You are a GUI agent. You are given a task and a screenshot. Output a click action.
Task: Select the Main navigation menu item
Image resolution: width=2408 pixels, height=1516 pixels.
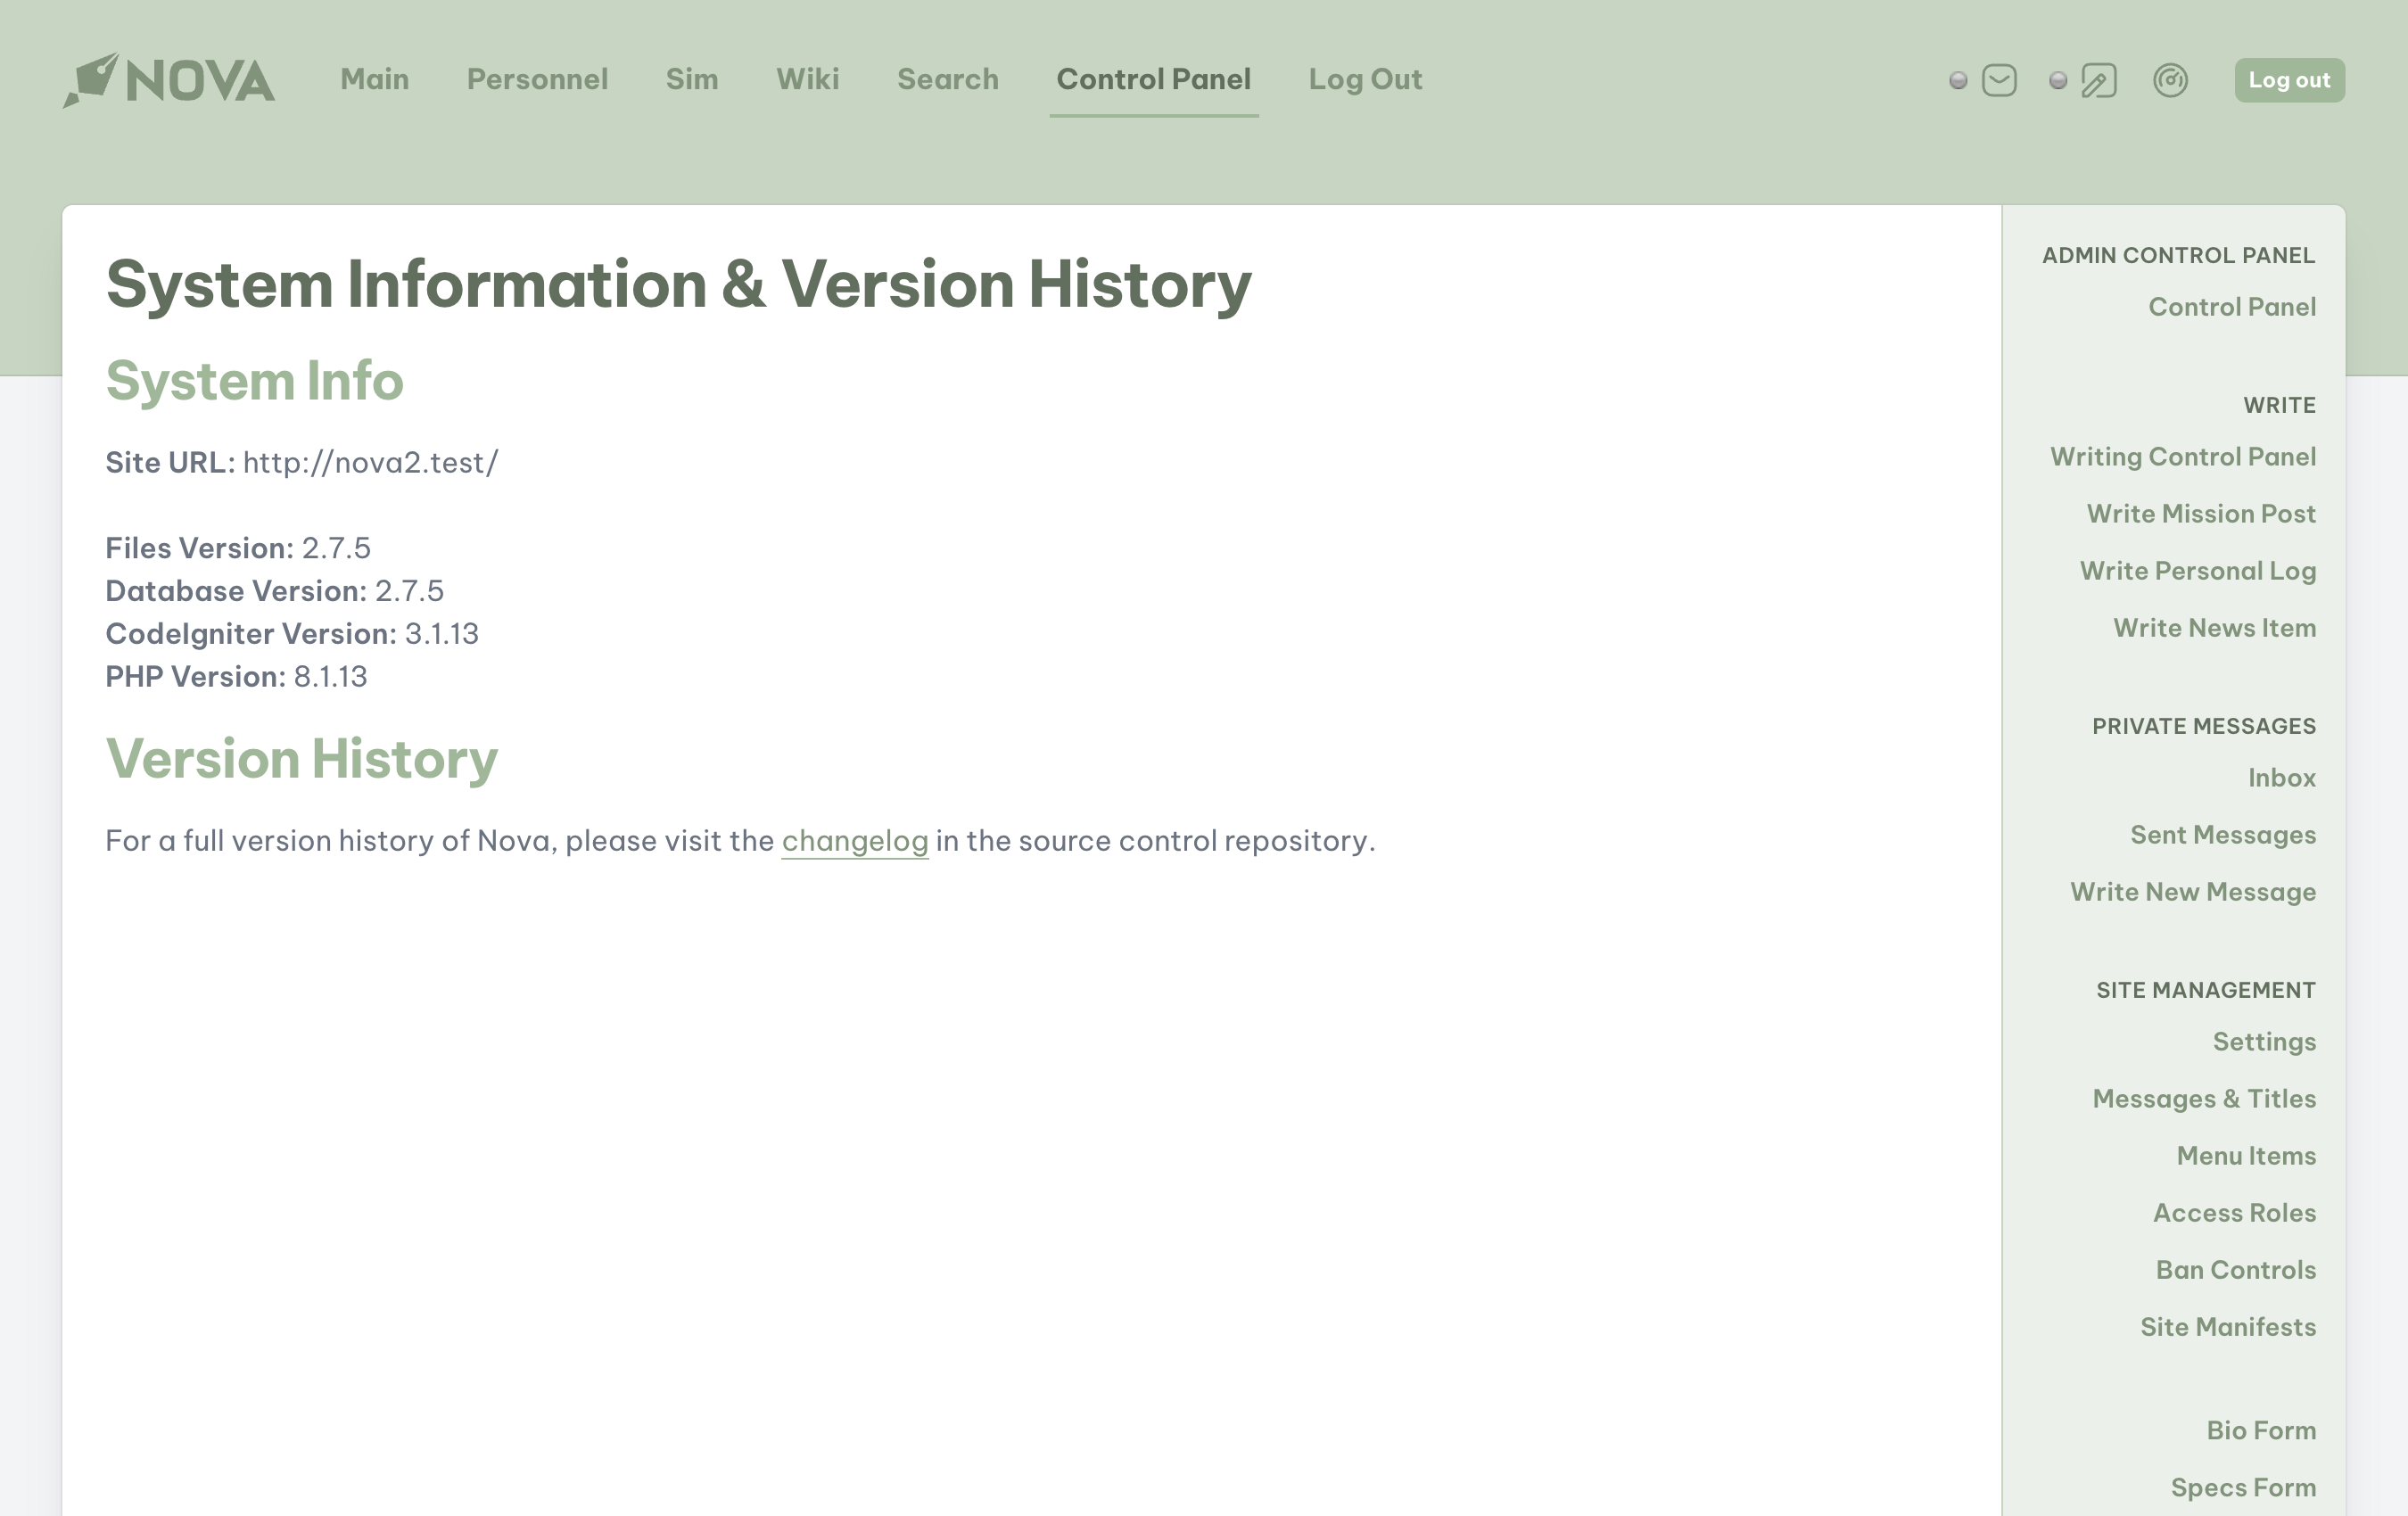click(374, 78)
